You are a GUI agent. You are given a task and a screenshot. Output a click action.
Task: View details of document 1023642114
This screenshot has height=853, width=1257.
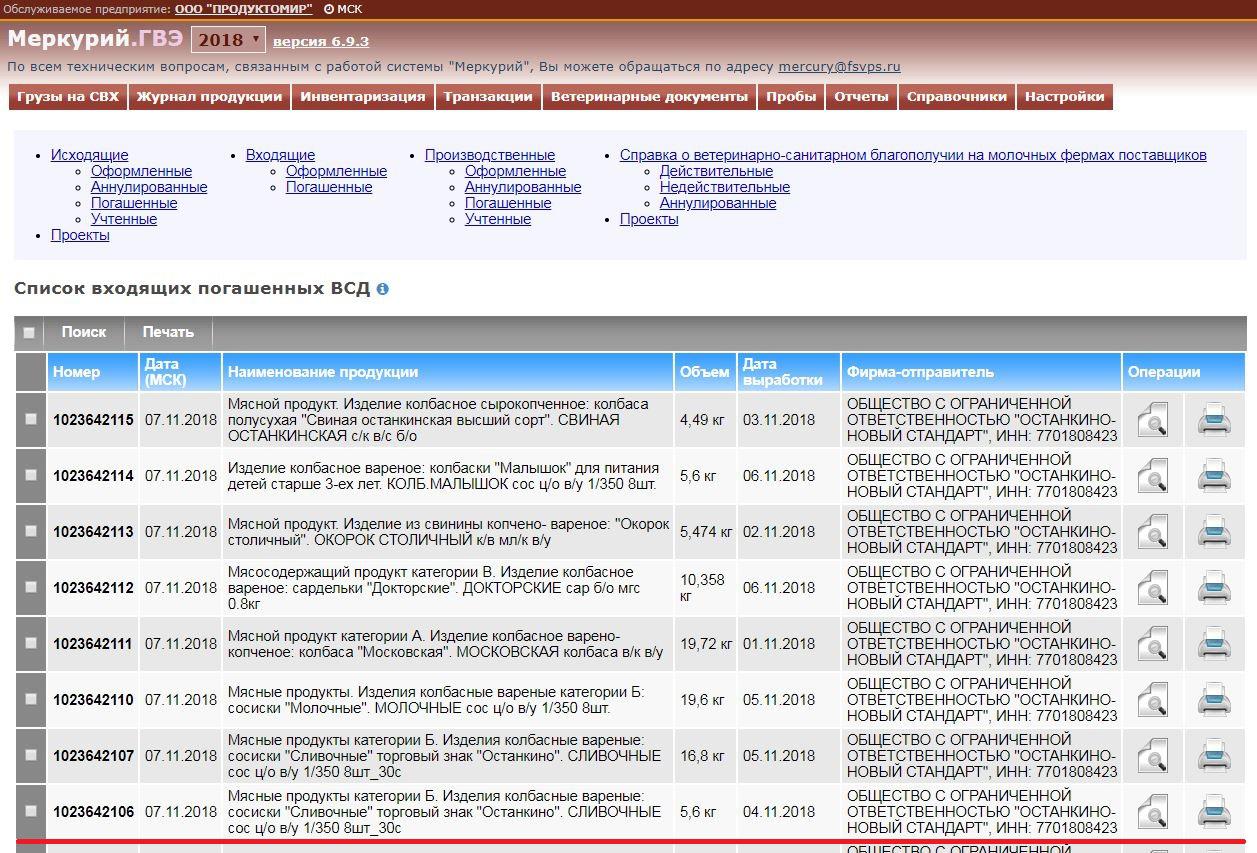pos(1153,476)
